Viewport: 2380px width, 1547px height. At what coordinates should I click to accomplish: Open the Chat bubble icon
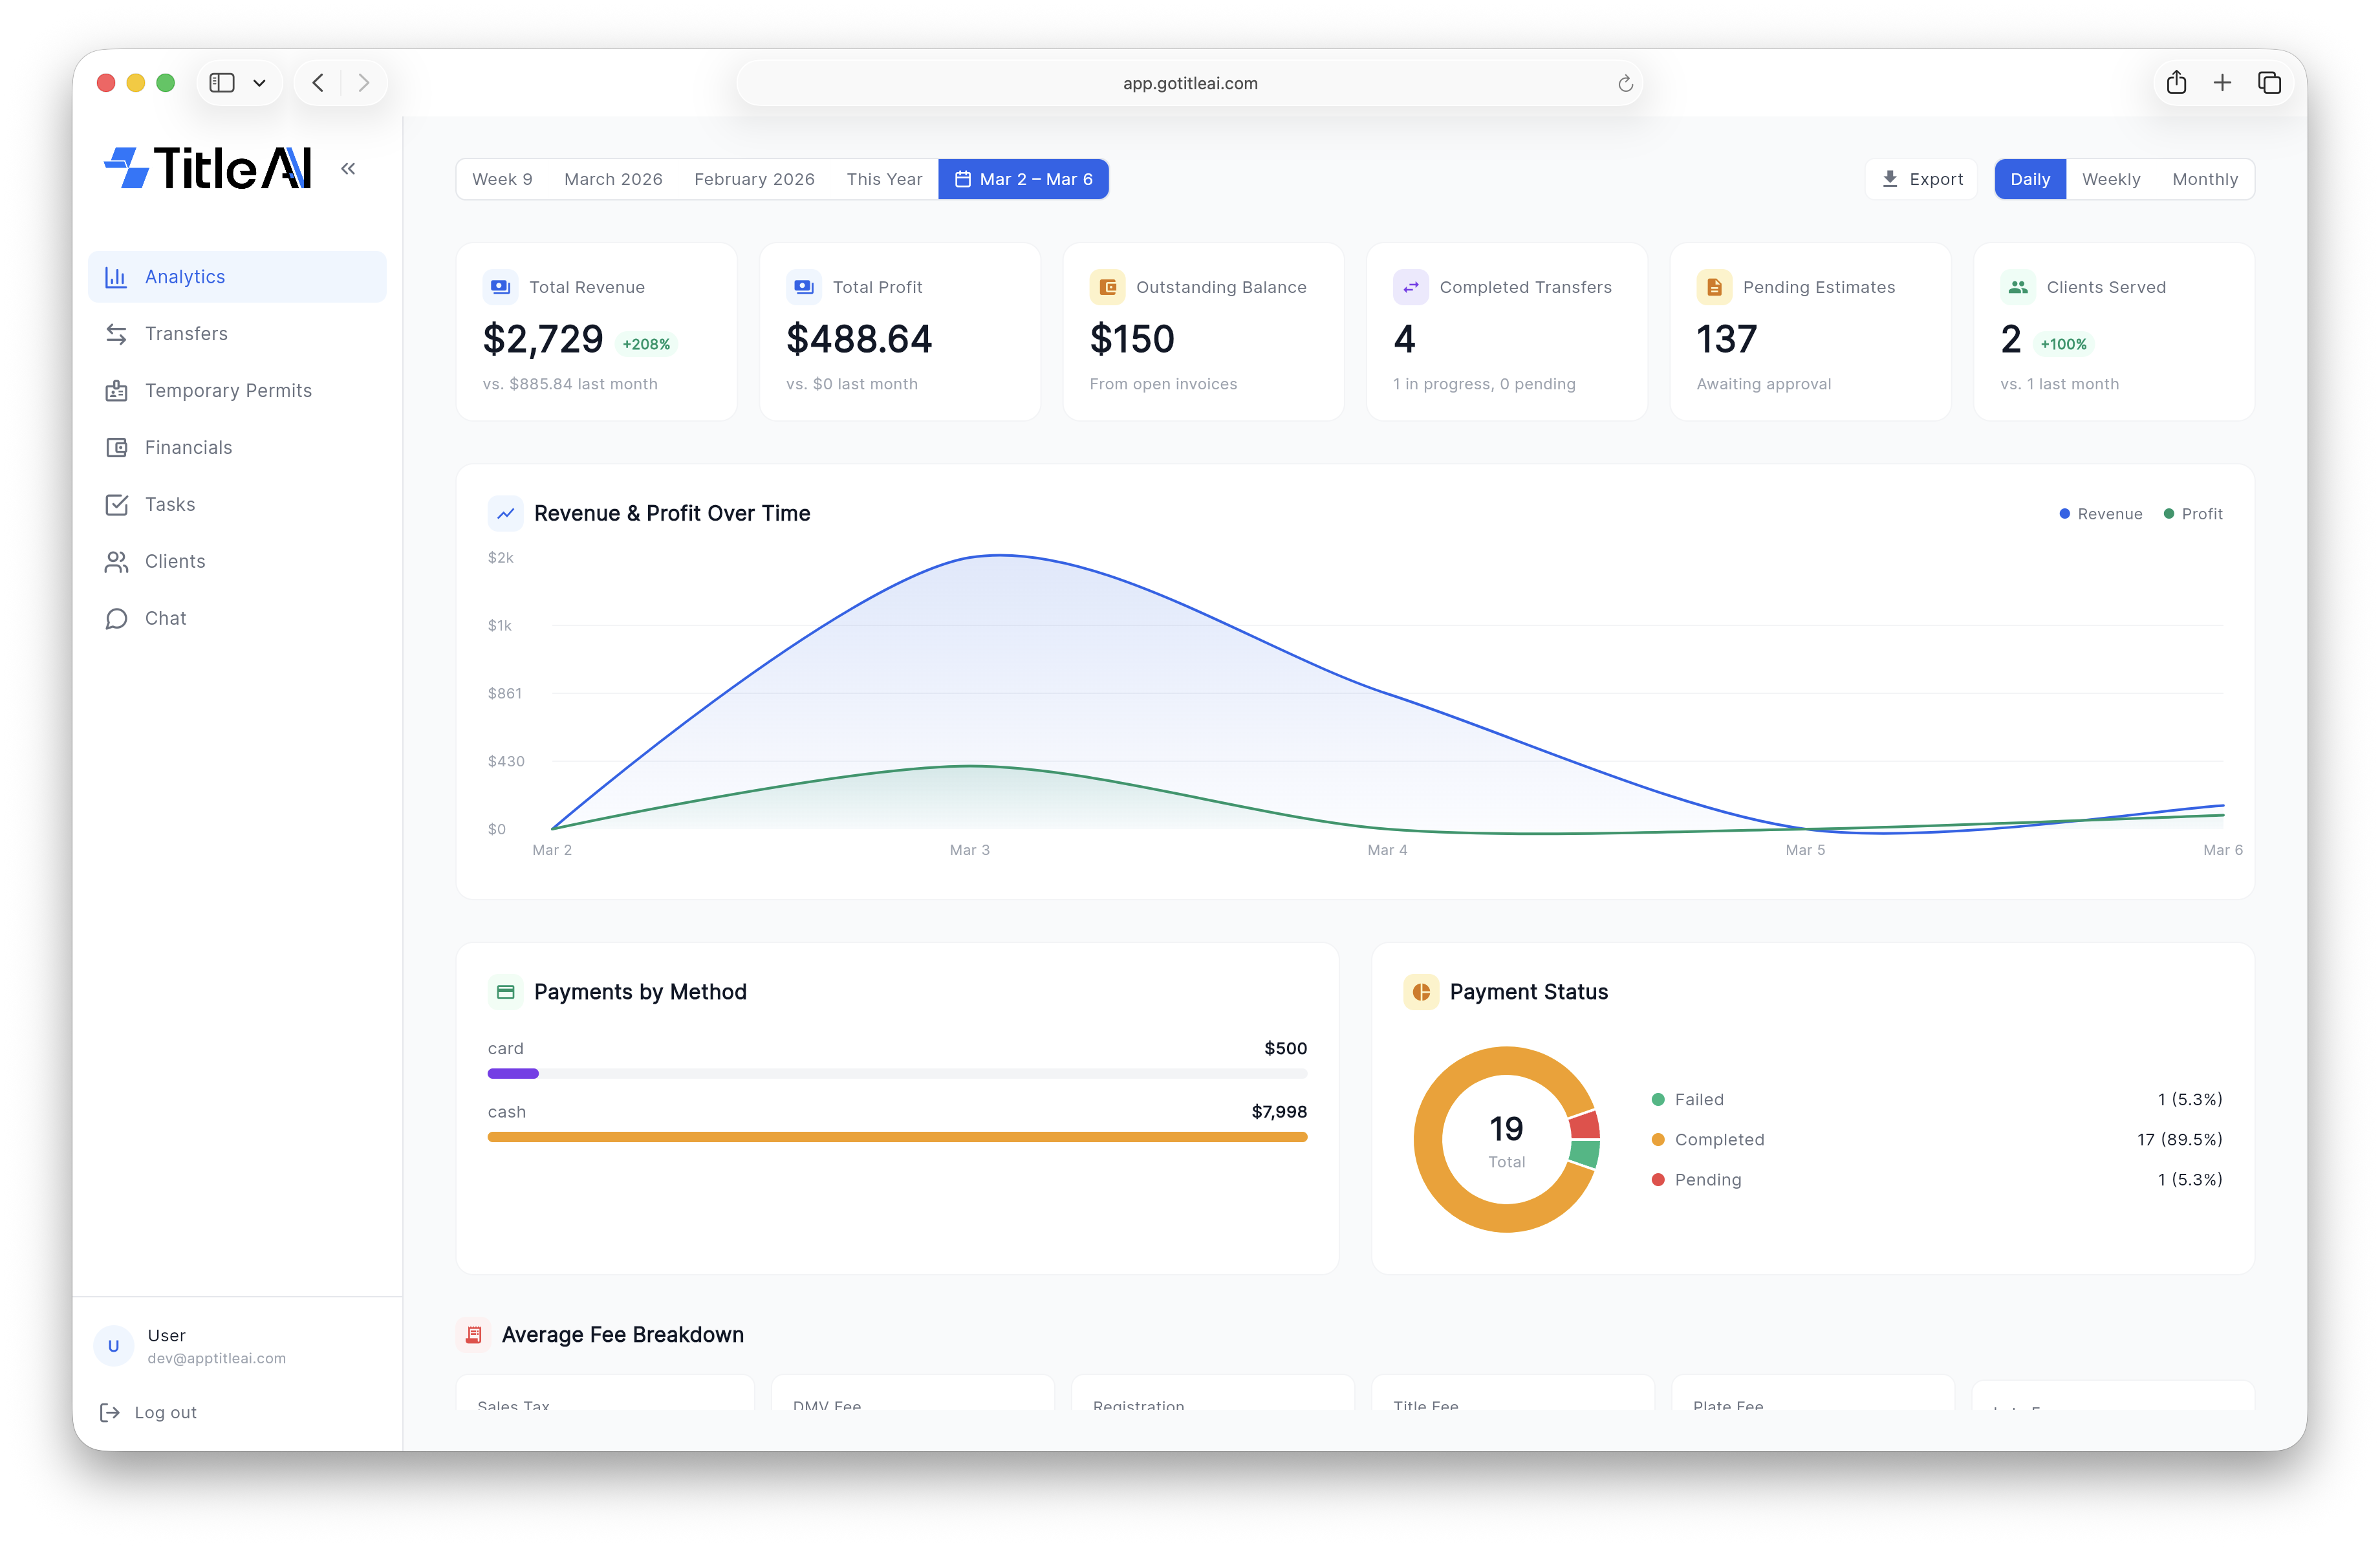tap(117, 619)
